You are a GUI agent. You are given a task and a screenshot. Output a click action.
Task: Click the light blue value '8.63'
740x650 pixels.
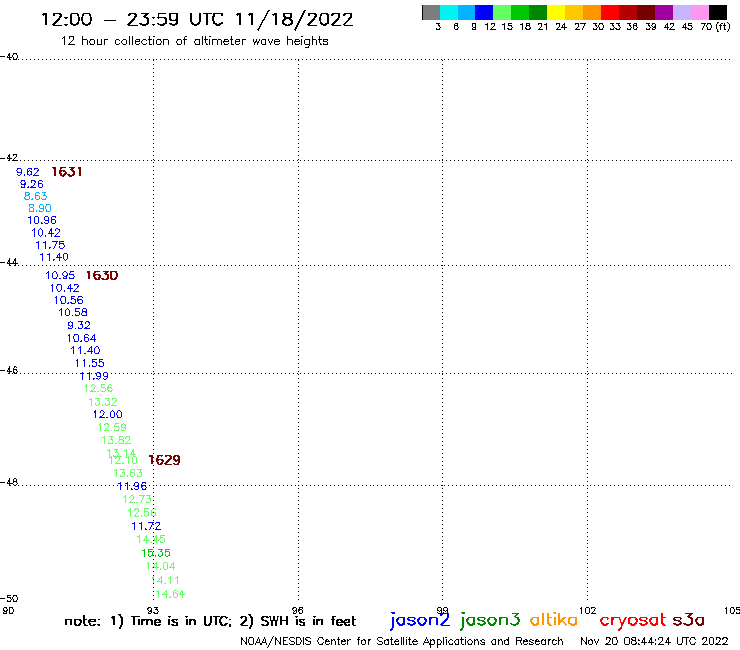point(35,196)
